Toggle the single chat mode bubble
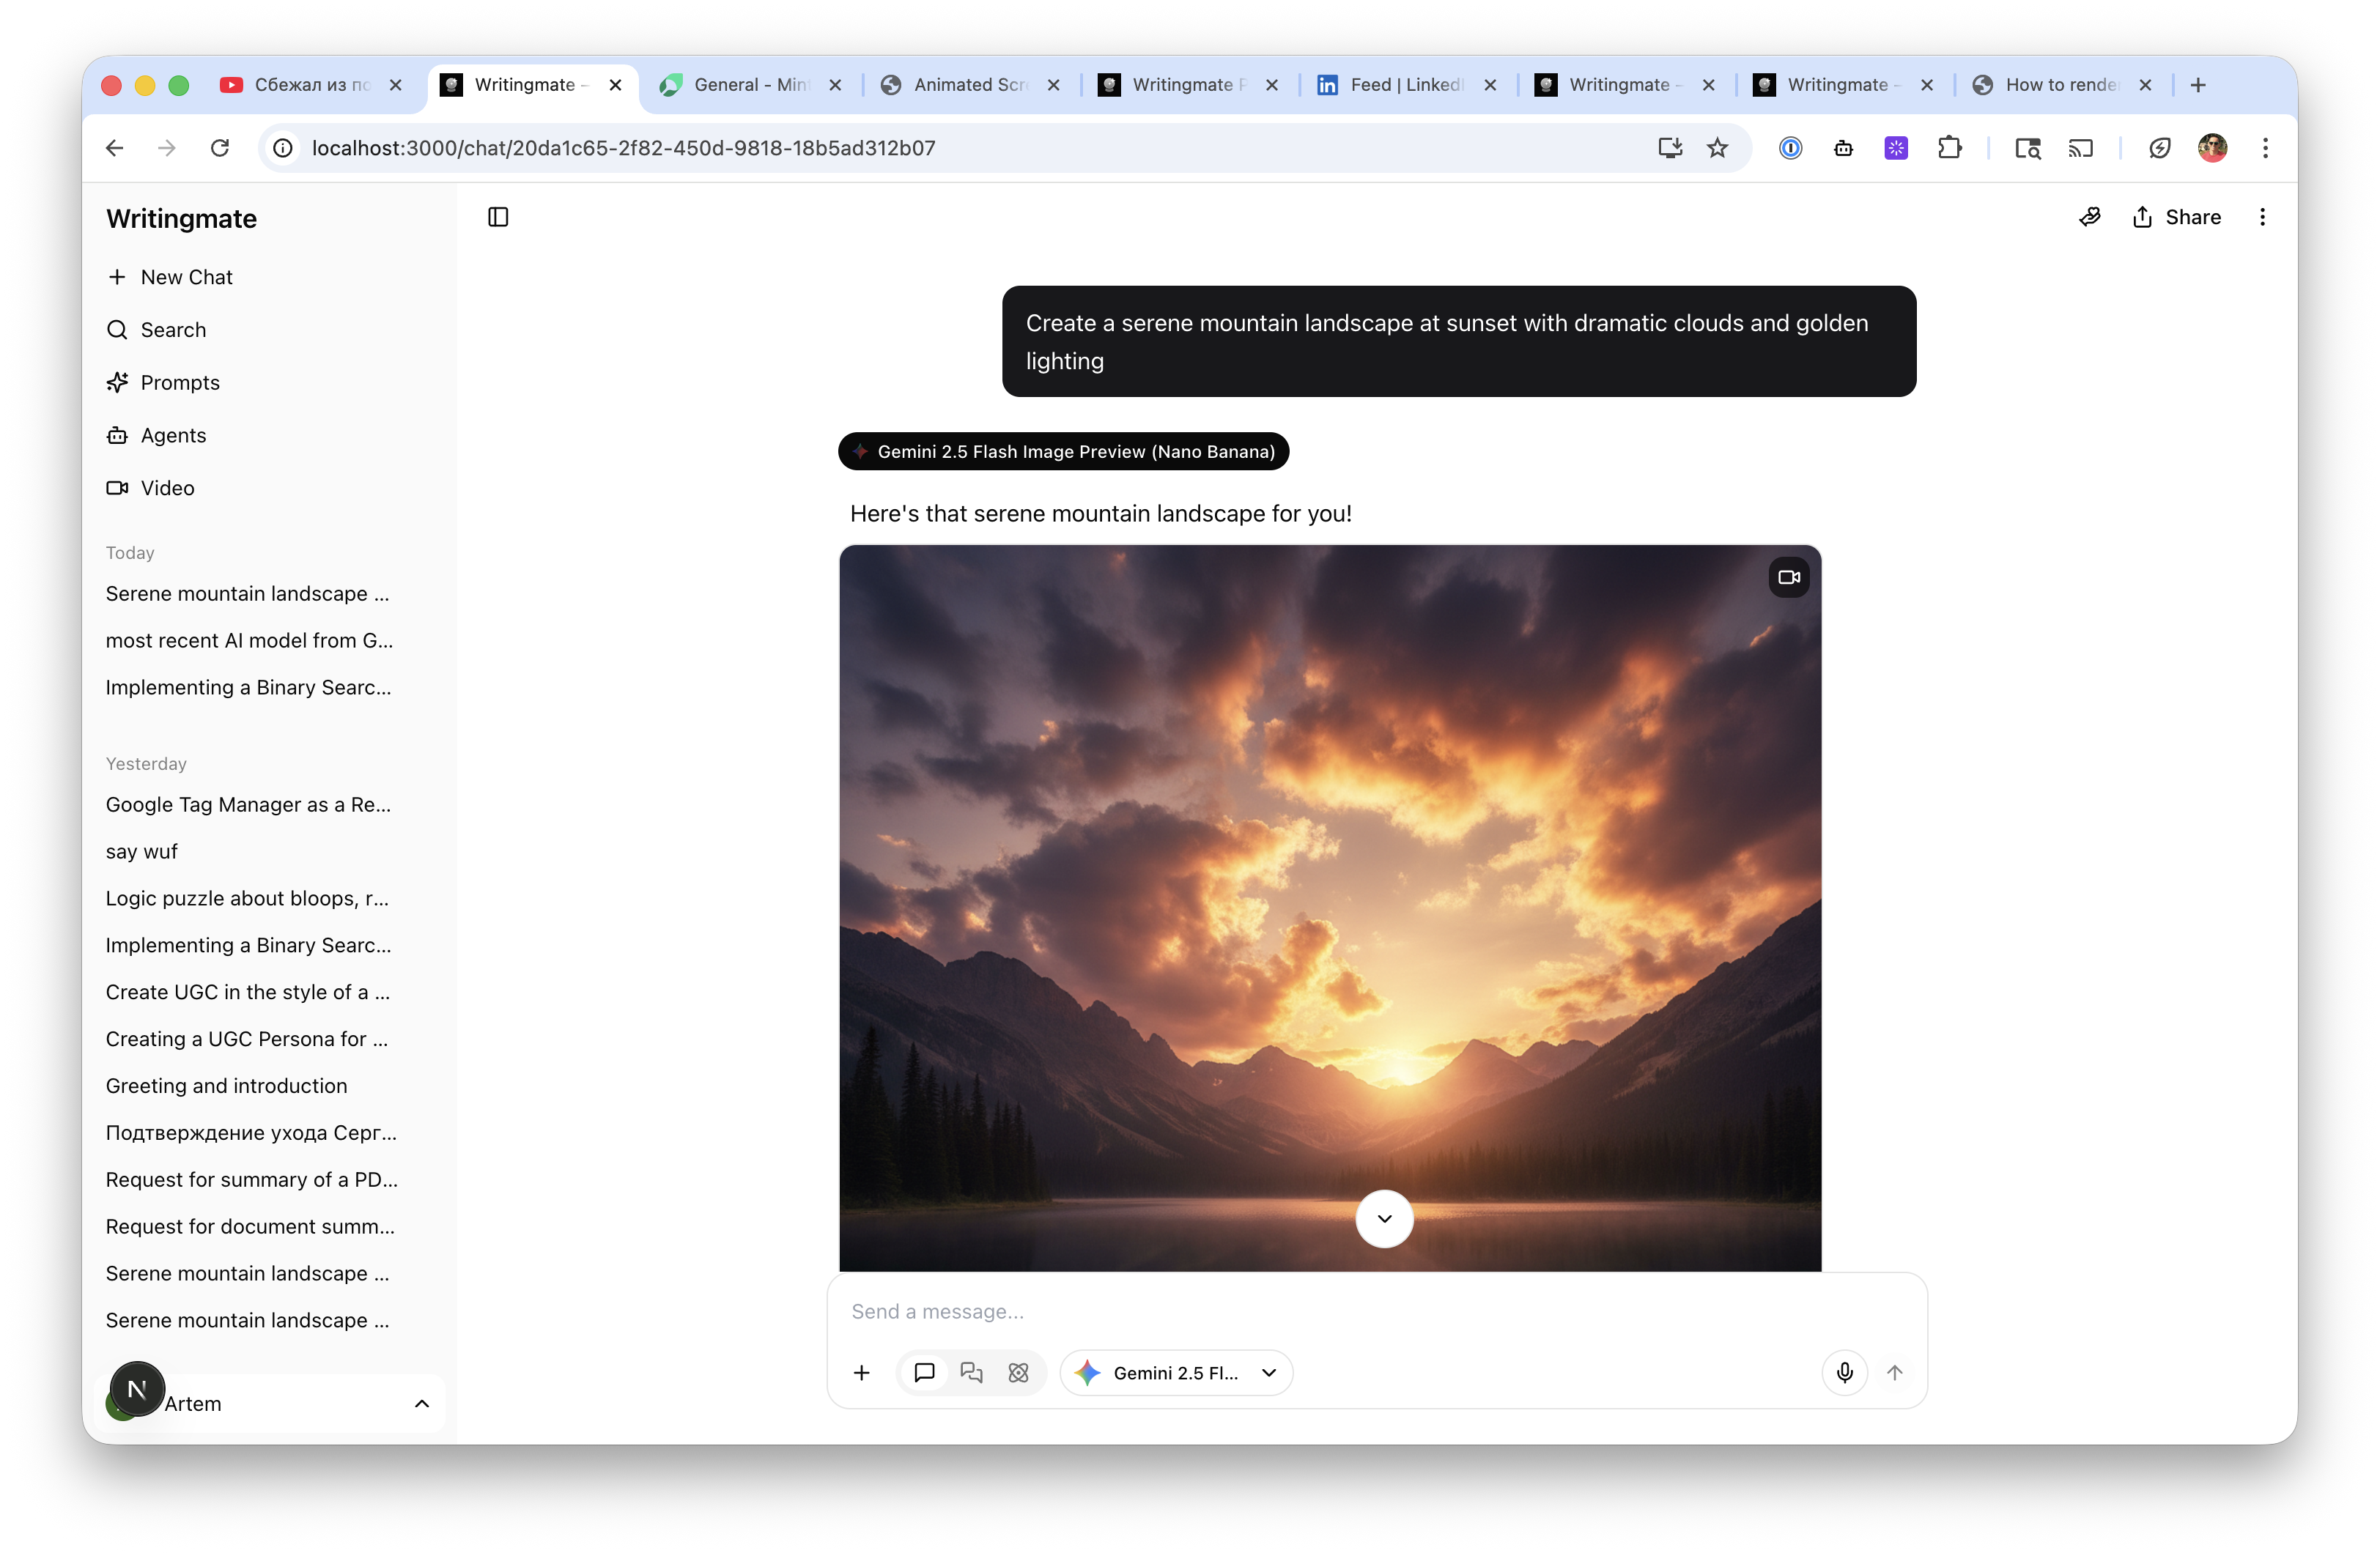 [x=924, y=1372]
